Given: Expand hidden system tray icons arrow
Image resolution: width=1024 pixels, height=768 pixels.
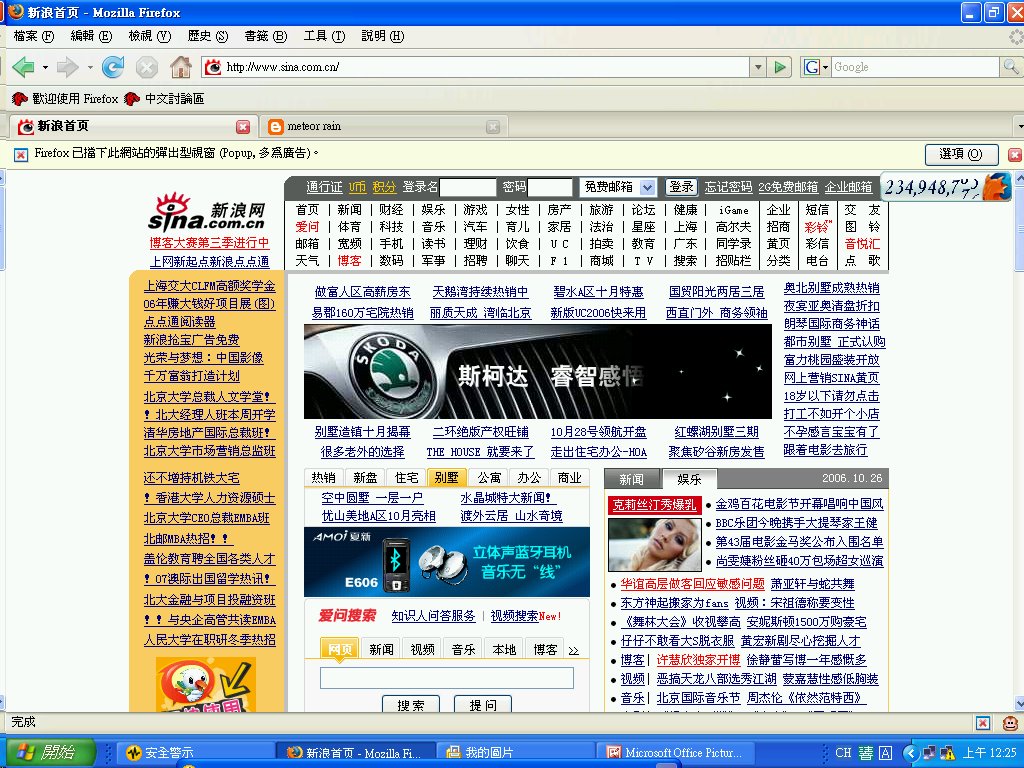Looking at the screenshot, I should [x=910, y=753].
